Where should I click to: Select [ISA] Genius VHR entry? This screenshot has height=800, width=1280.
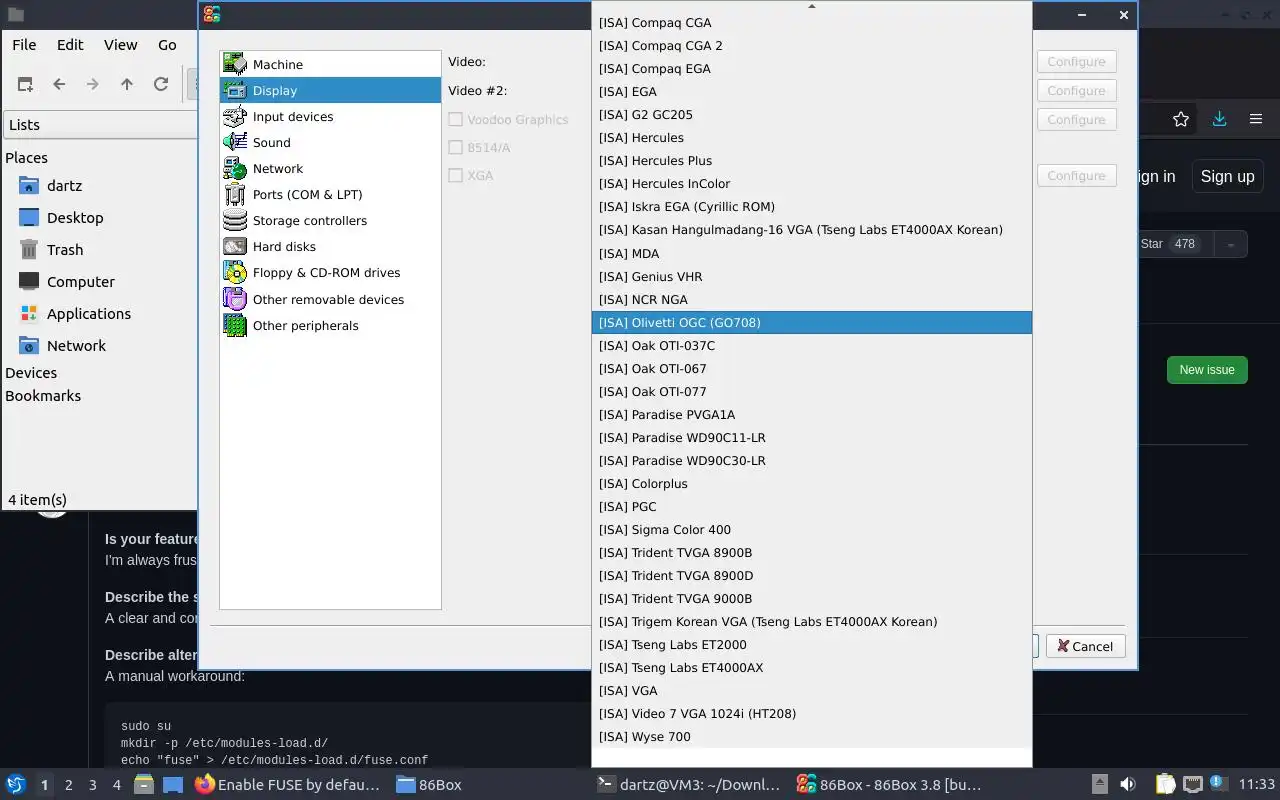tap(811, 276)
